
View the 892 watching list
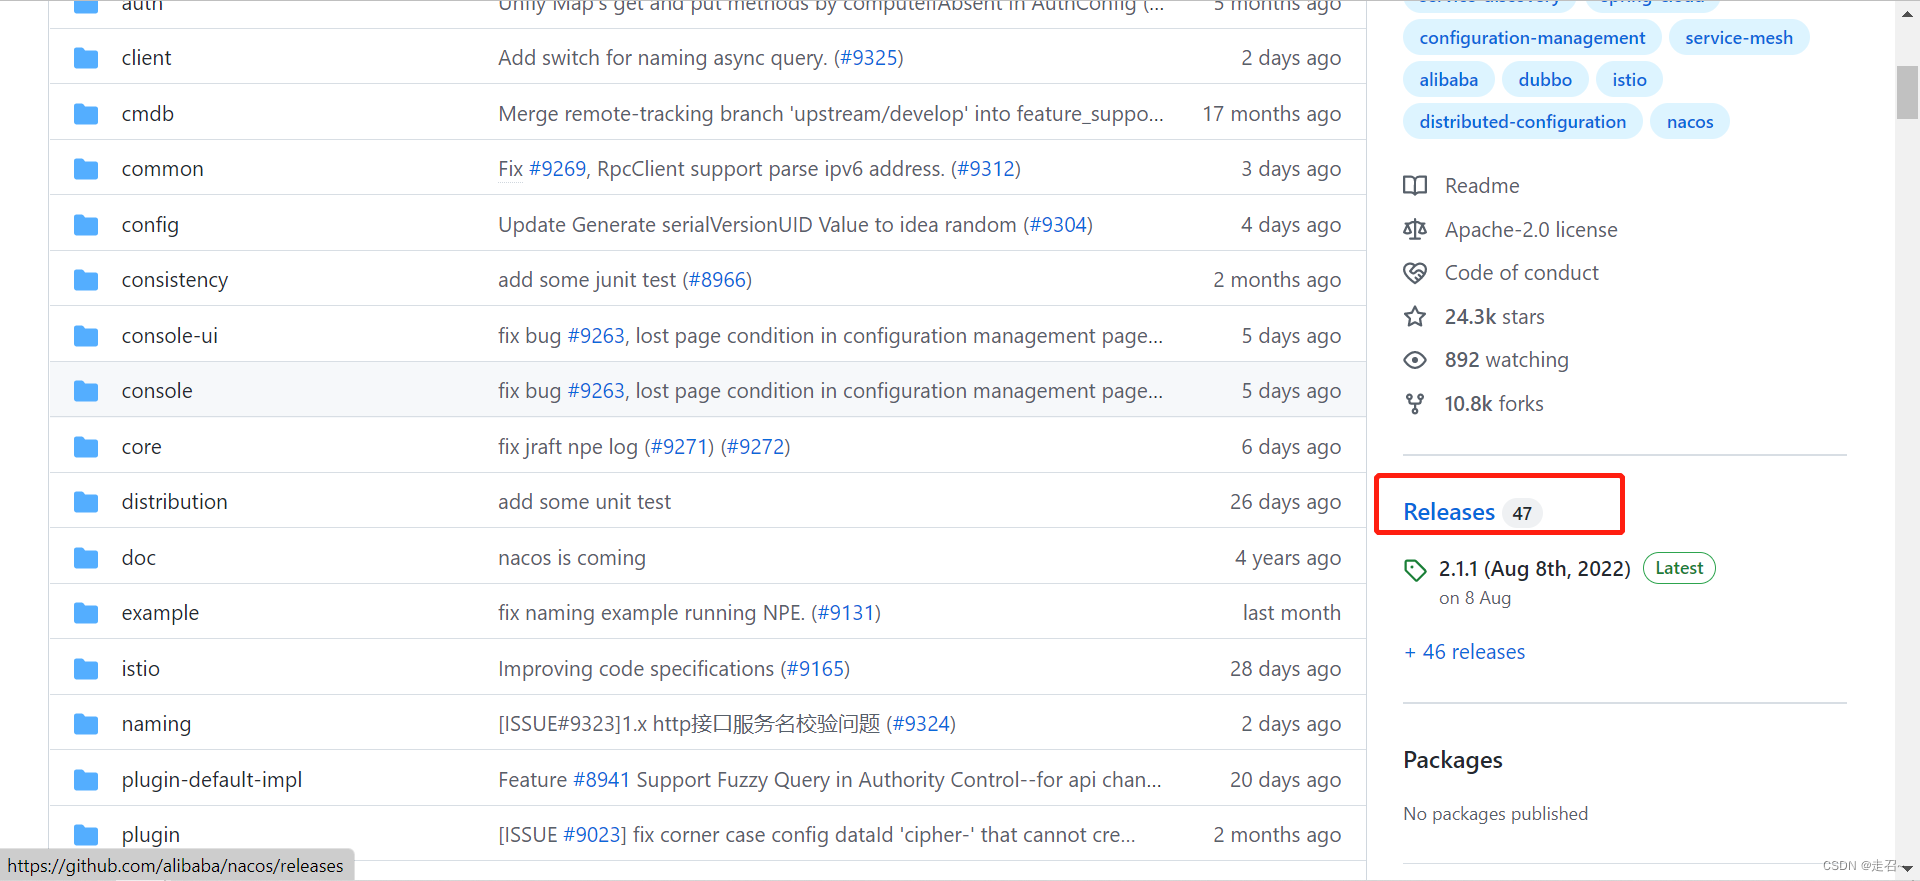click(1506, 360)
